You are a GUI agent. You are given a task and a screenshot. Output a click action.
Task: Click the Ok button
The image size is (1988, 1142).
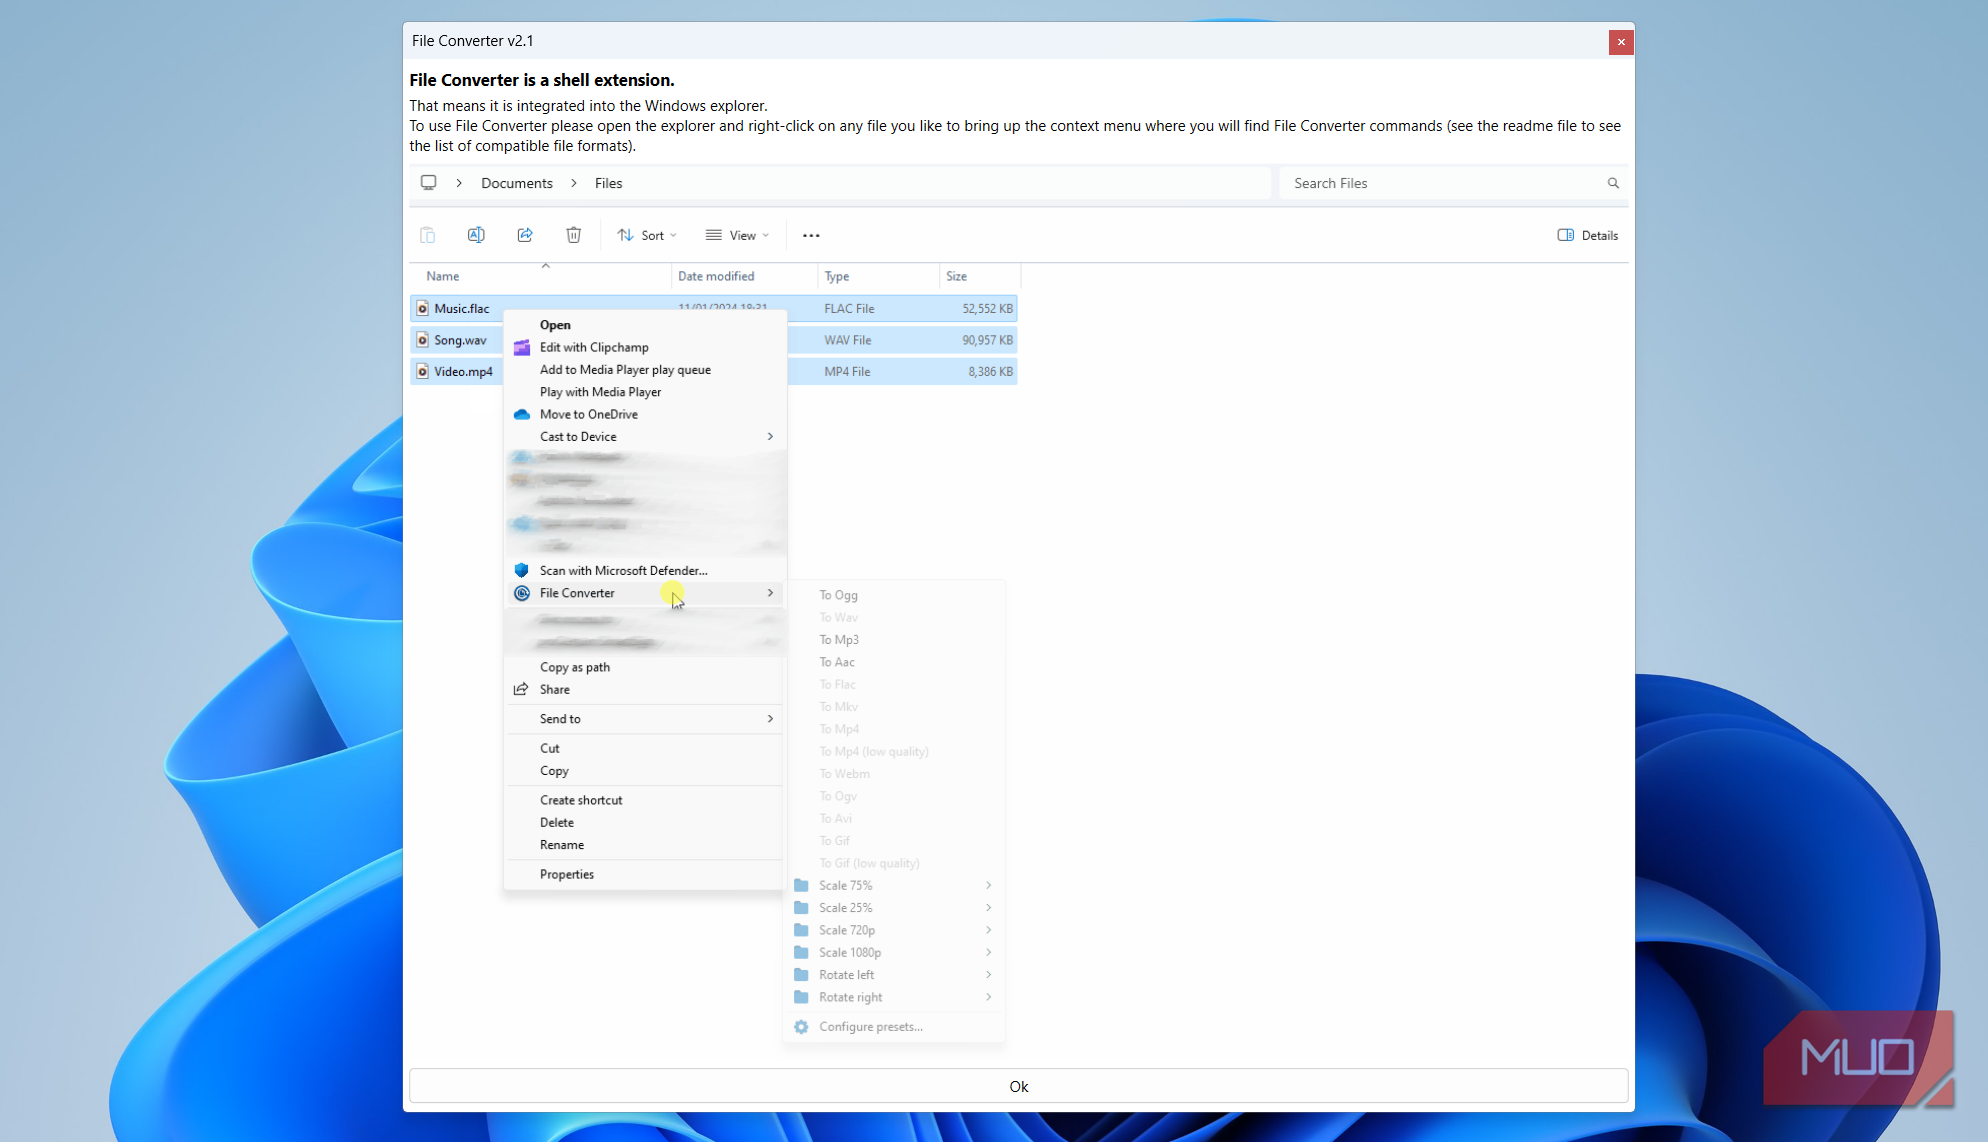[x=1018, y=1086]
